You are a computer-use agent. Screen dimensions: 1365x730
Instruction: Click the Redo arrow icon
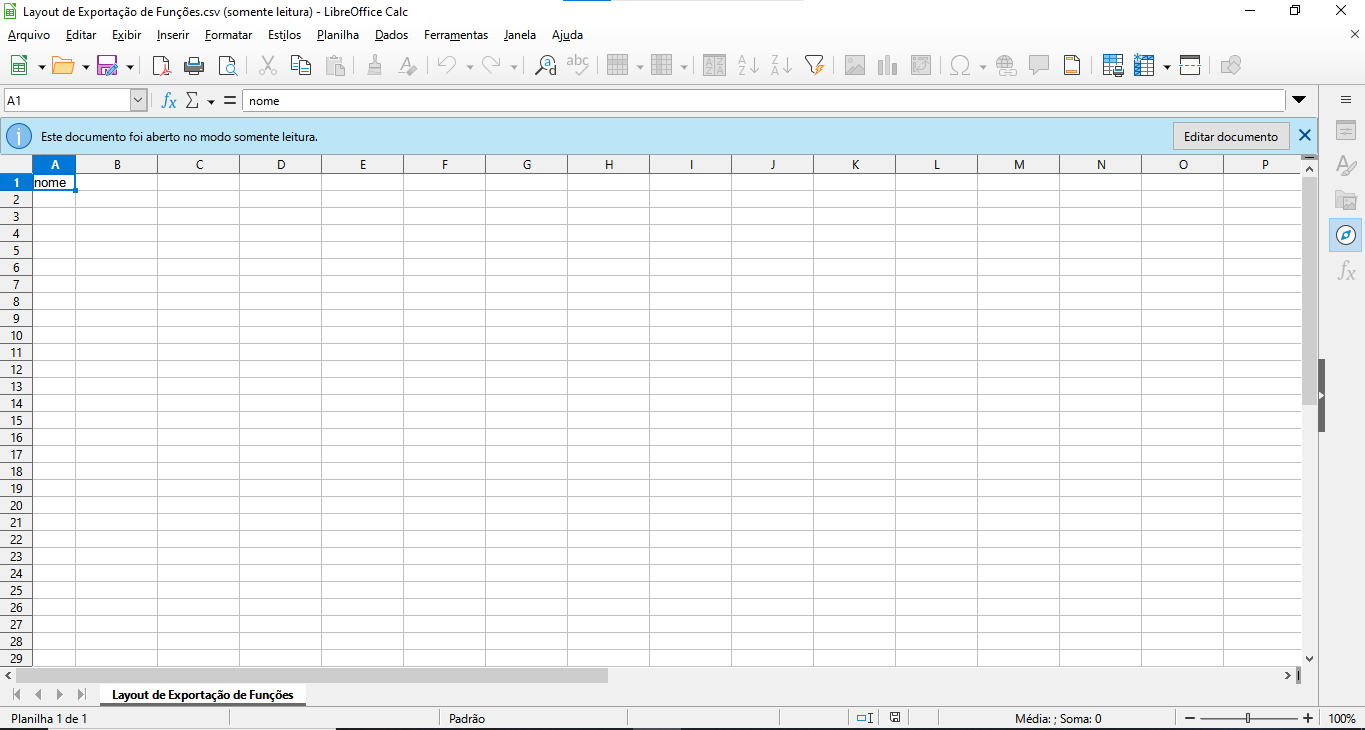491,66
